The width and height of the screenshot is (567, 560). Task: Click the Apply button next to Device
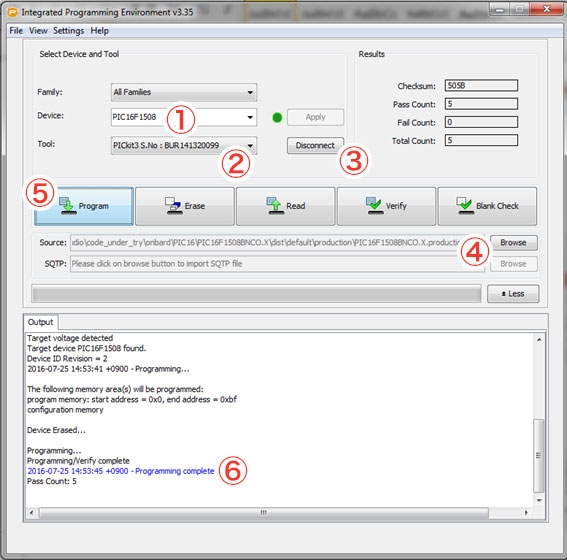click(x=315, y=117)
